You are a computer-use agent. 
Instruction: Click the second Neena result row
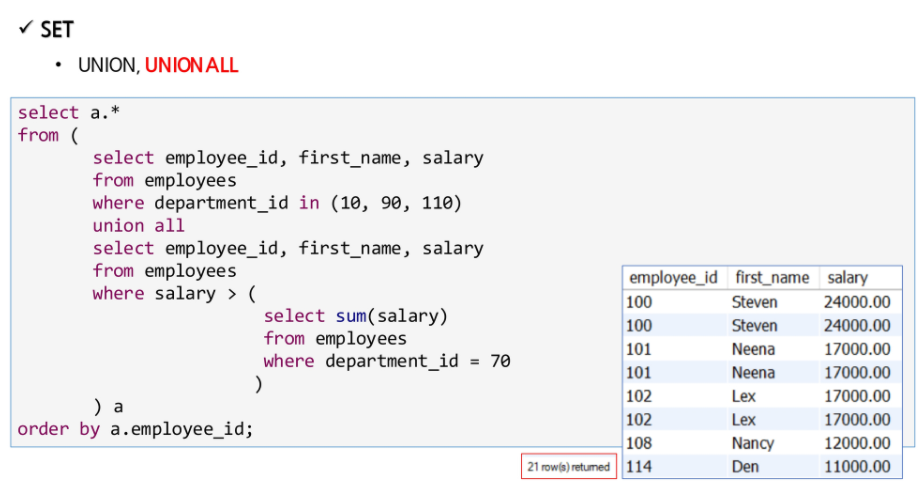(762, 373)
